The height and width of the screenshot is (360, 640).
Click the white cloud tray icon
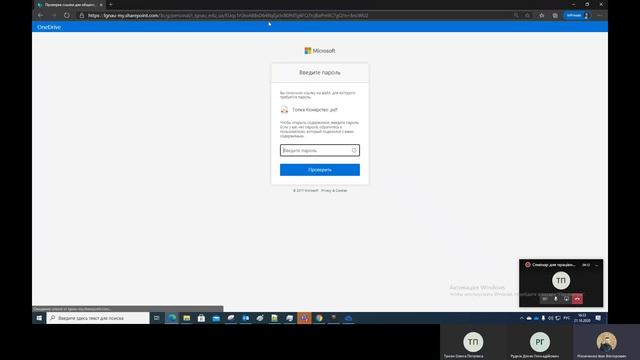pos(529,318)
